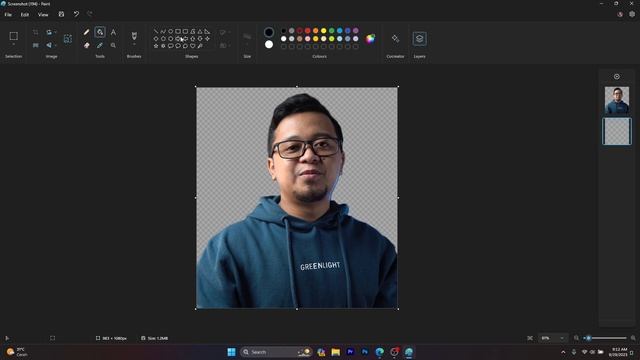This screenshot has width=640, height=360.
Task: Open the Edit menu
Action: (25, 15)
